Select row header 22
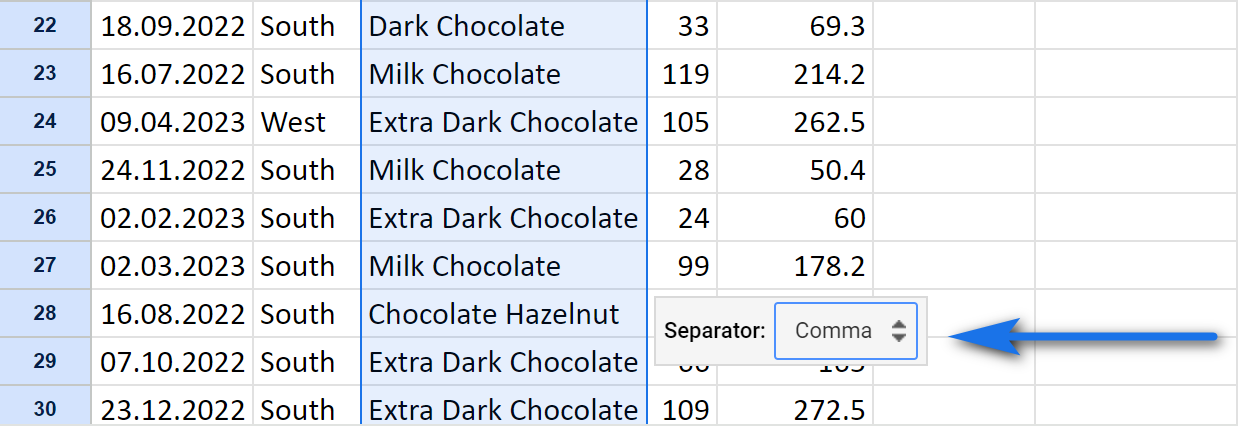This screenshot has width=1238, height=426. 45,25
